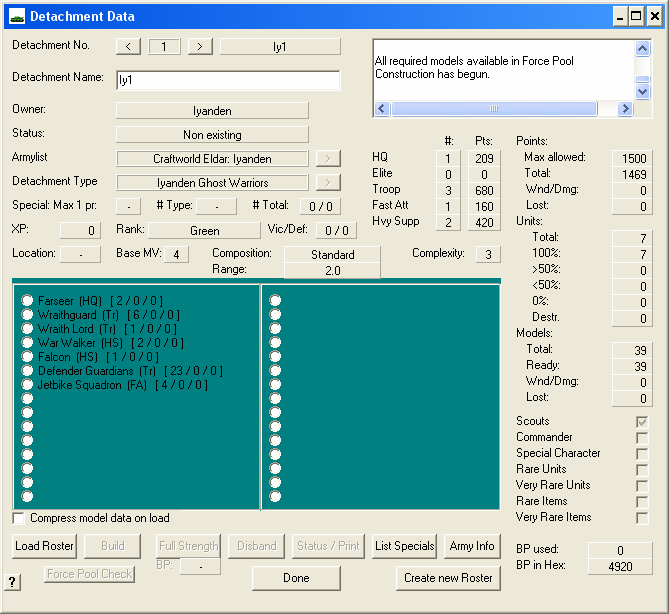Click the Range 2.0 field
669x614 pixels.
(332, 271)
